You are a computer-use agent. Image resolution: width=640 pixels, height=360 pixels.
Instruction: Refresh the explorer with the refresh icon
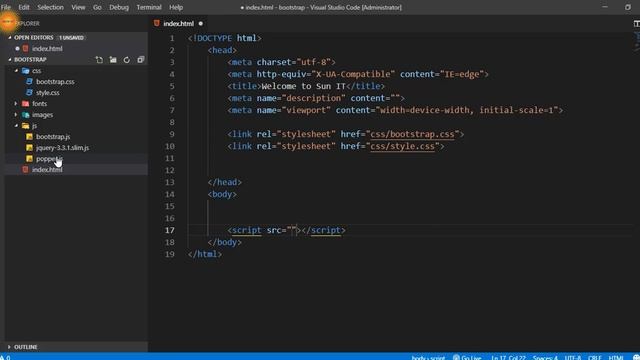click(x=127, y=60)
